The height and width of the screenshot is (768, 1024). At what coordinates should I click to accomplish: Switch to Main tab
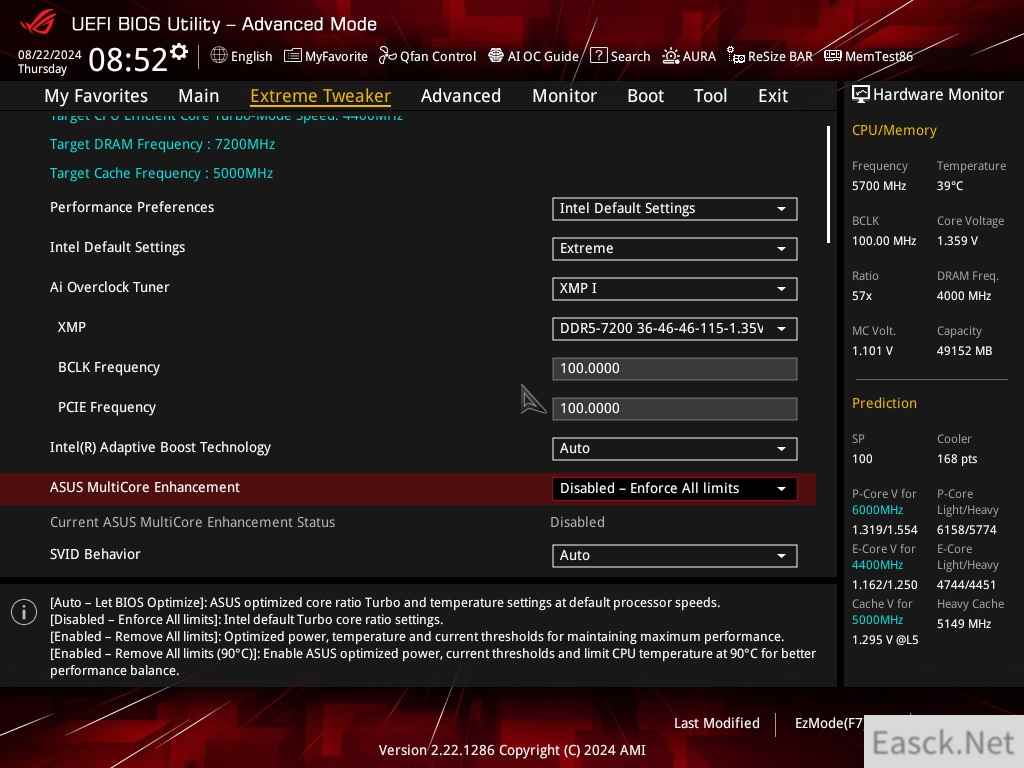coord(199,96)
